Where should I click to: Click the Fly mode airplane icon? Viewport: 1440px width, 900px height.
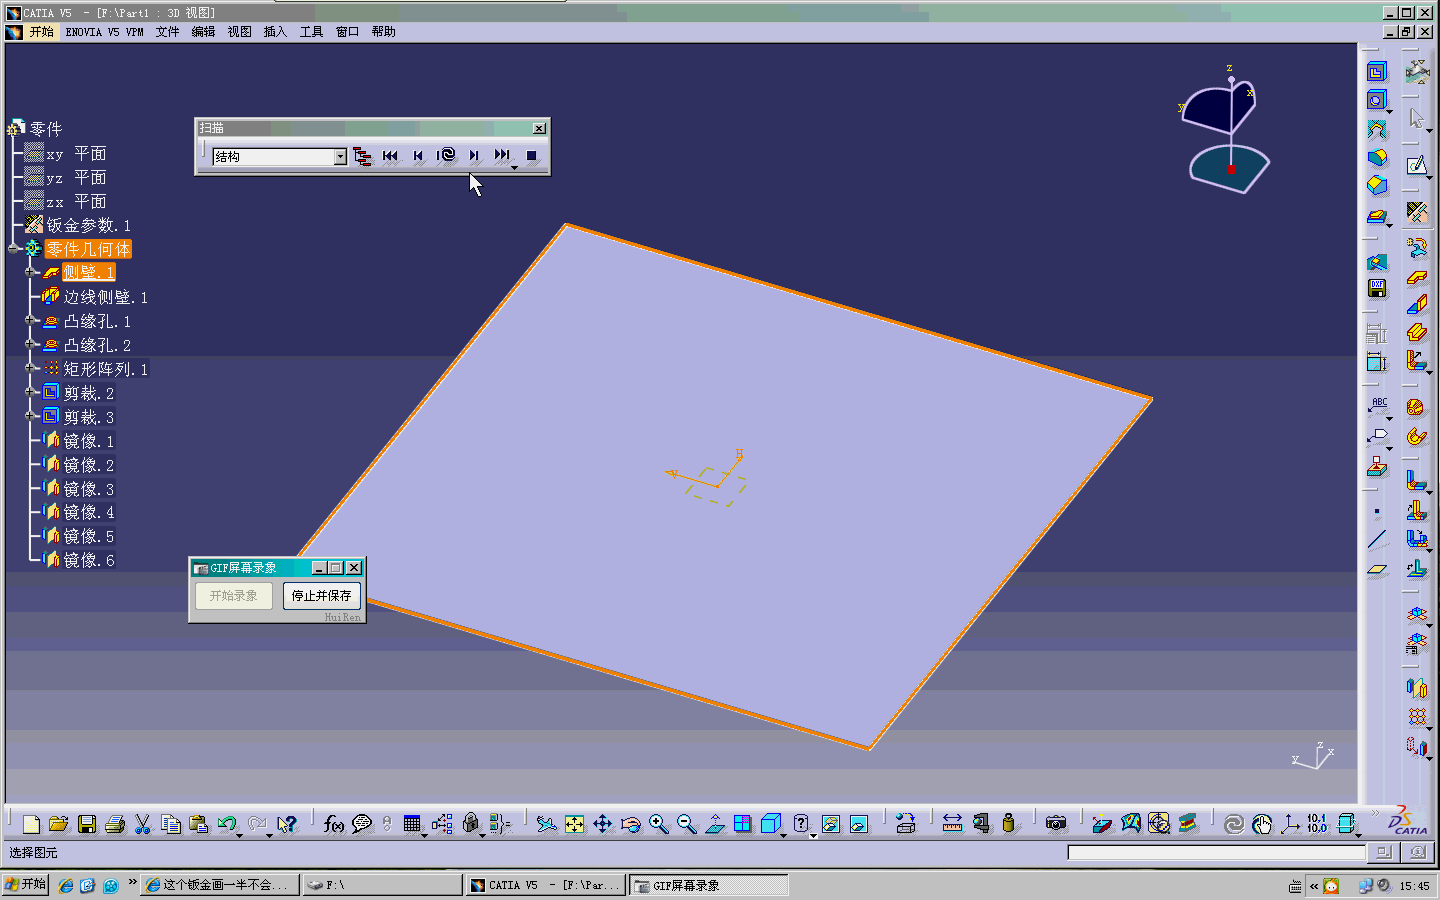[x=546, y=824]
